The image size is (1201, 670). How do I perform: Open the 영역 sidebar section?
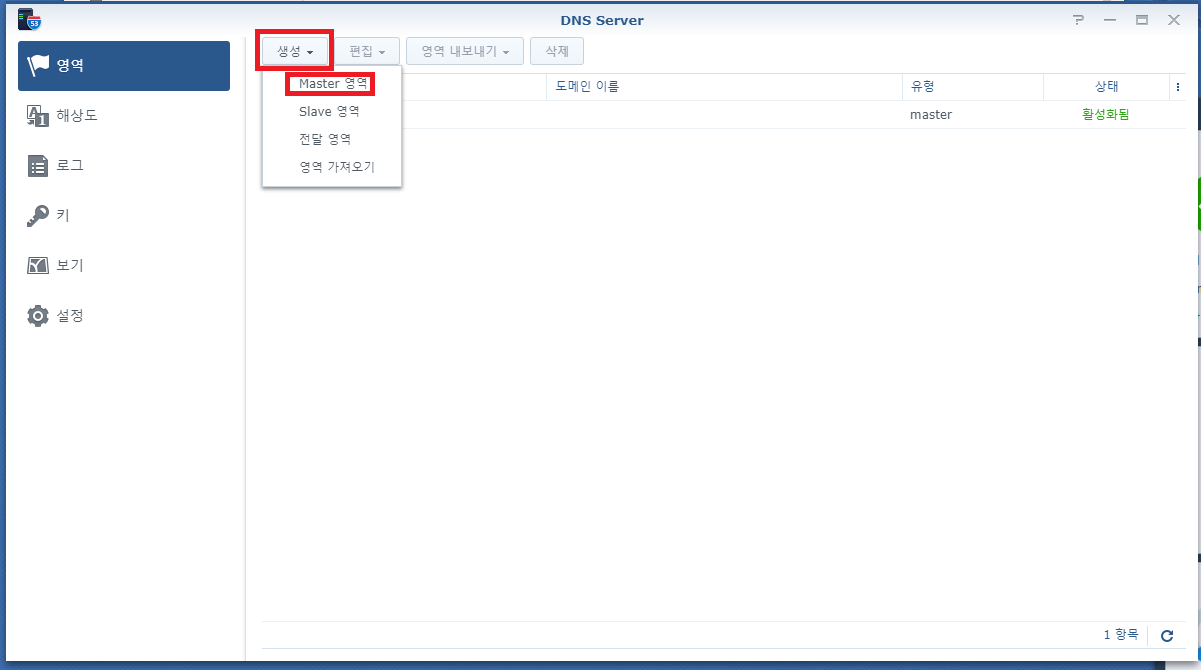tap(124, 66)
